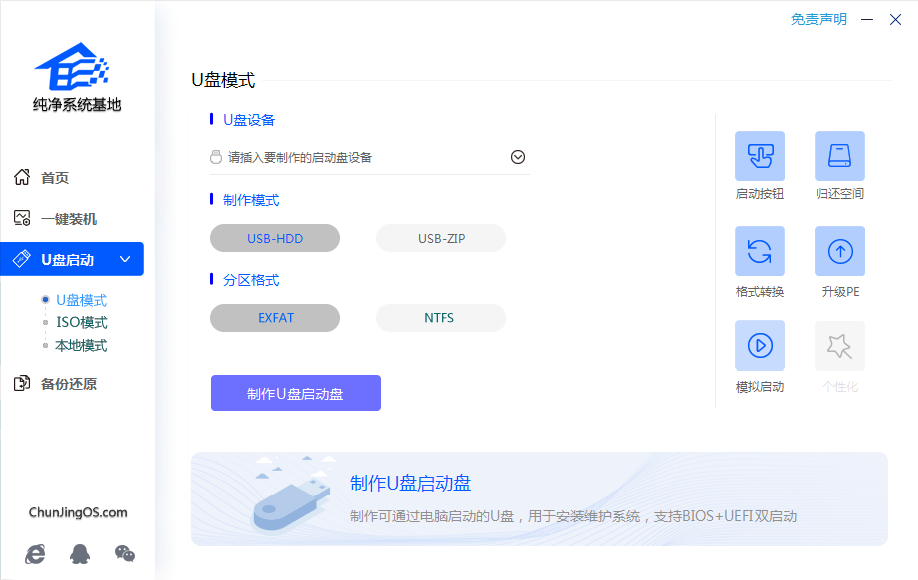Click the ChunJingOS.com website text
Image resolution: width=918 pixels, height=580 pixels.
(78, 512)
